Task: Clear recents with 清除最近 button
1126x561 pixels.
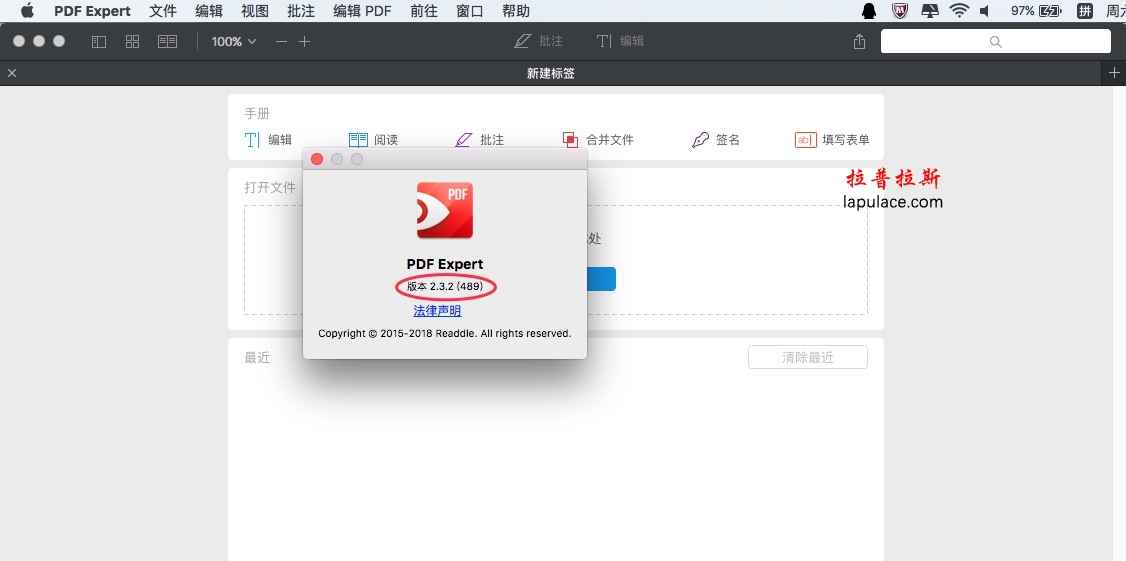Action: point(808,357)
